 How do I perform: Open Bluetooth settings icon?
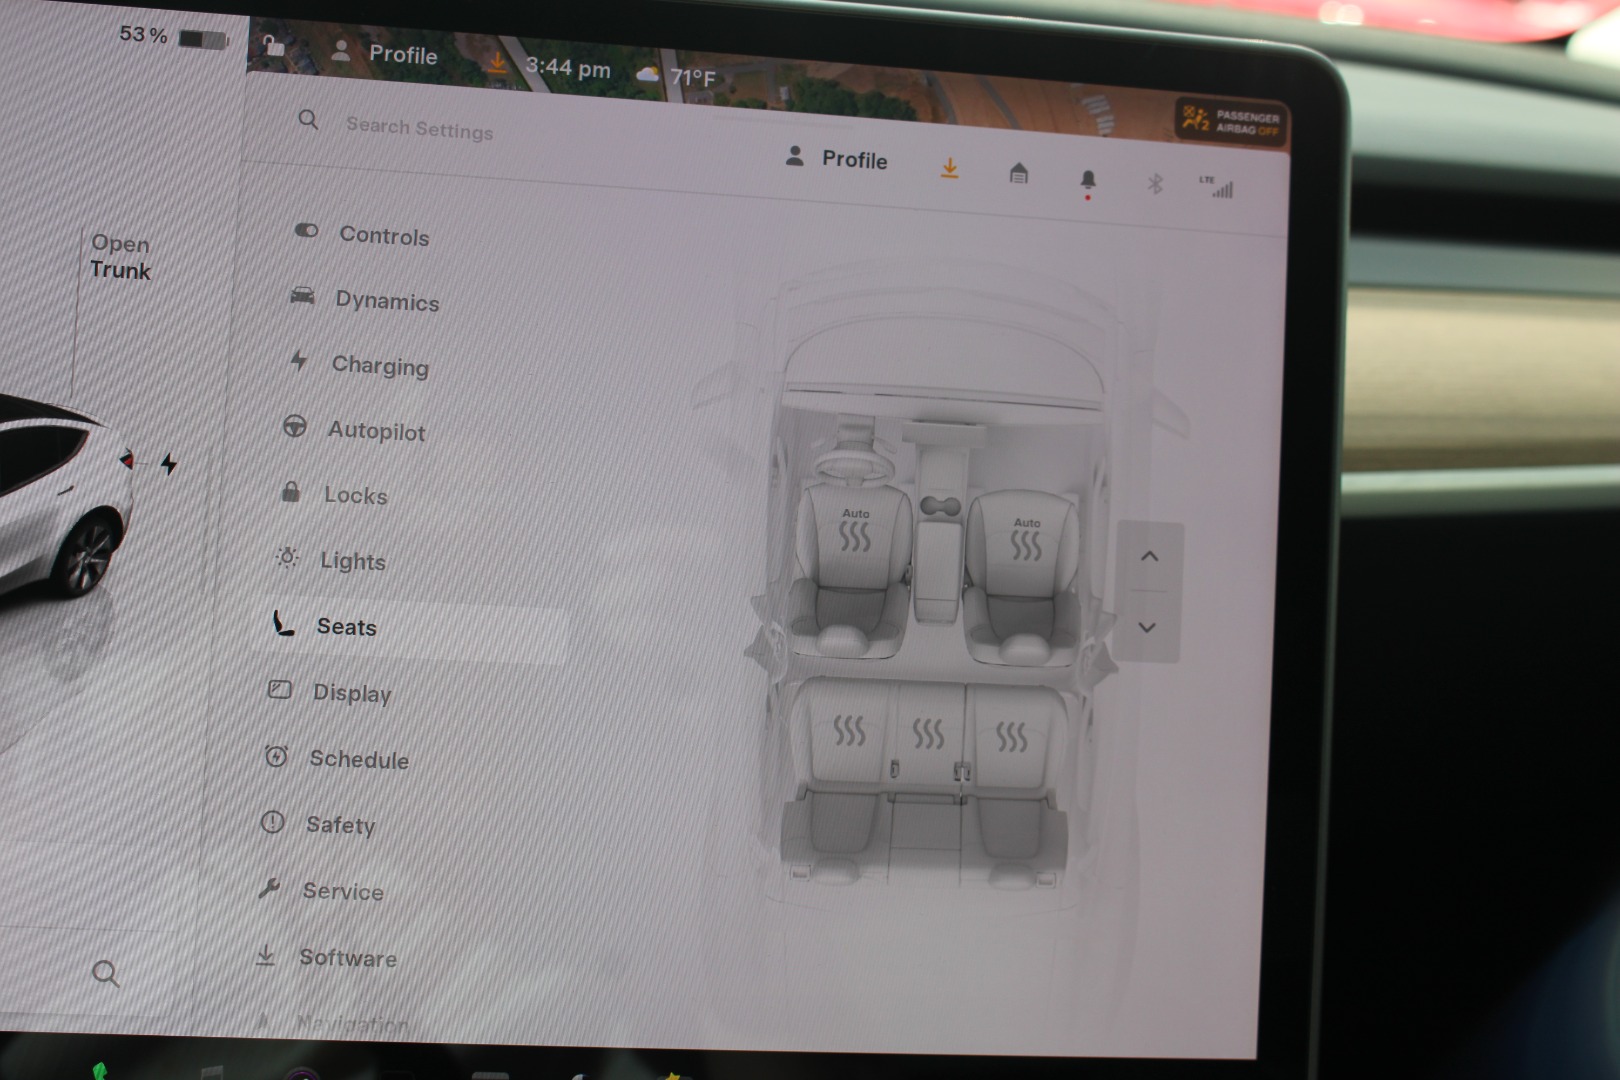click(1154, 184)
